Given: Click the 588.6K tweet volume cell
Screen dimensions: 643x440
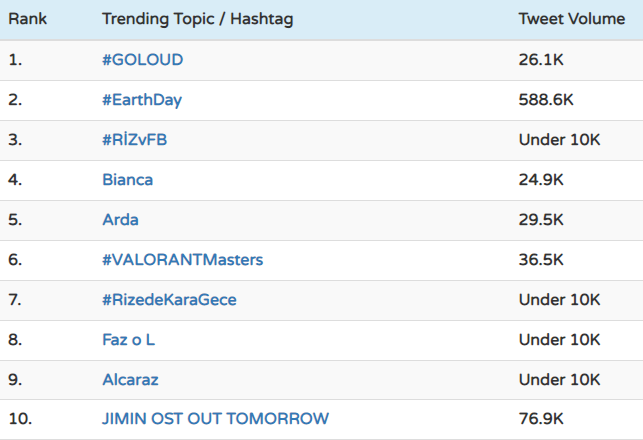Looking at the screenshot, I should (x=546, y=100).
